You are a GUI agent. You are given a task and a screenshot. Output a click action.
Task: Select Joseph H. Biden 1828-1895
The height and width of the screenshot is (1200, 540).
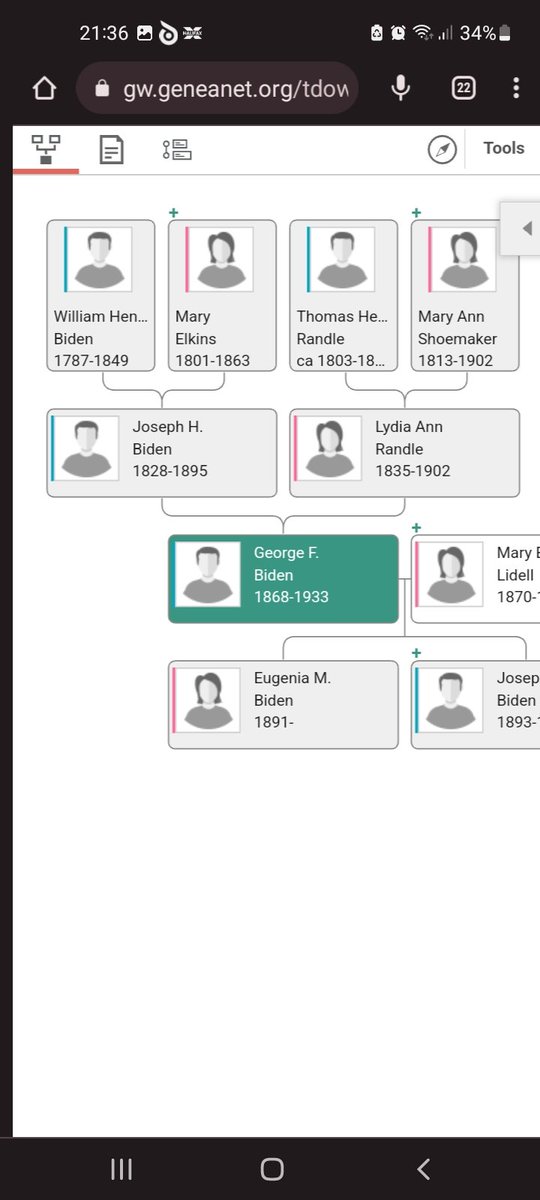[x=162, y=453]
